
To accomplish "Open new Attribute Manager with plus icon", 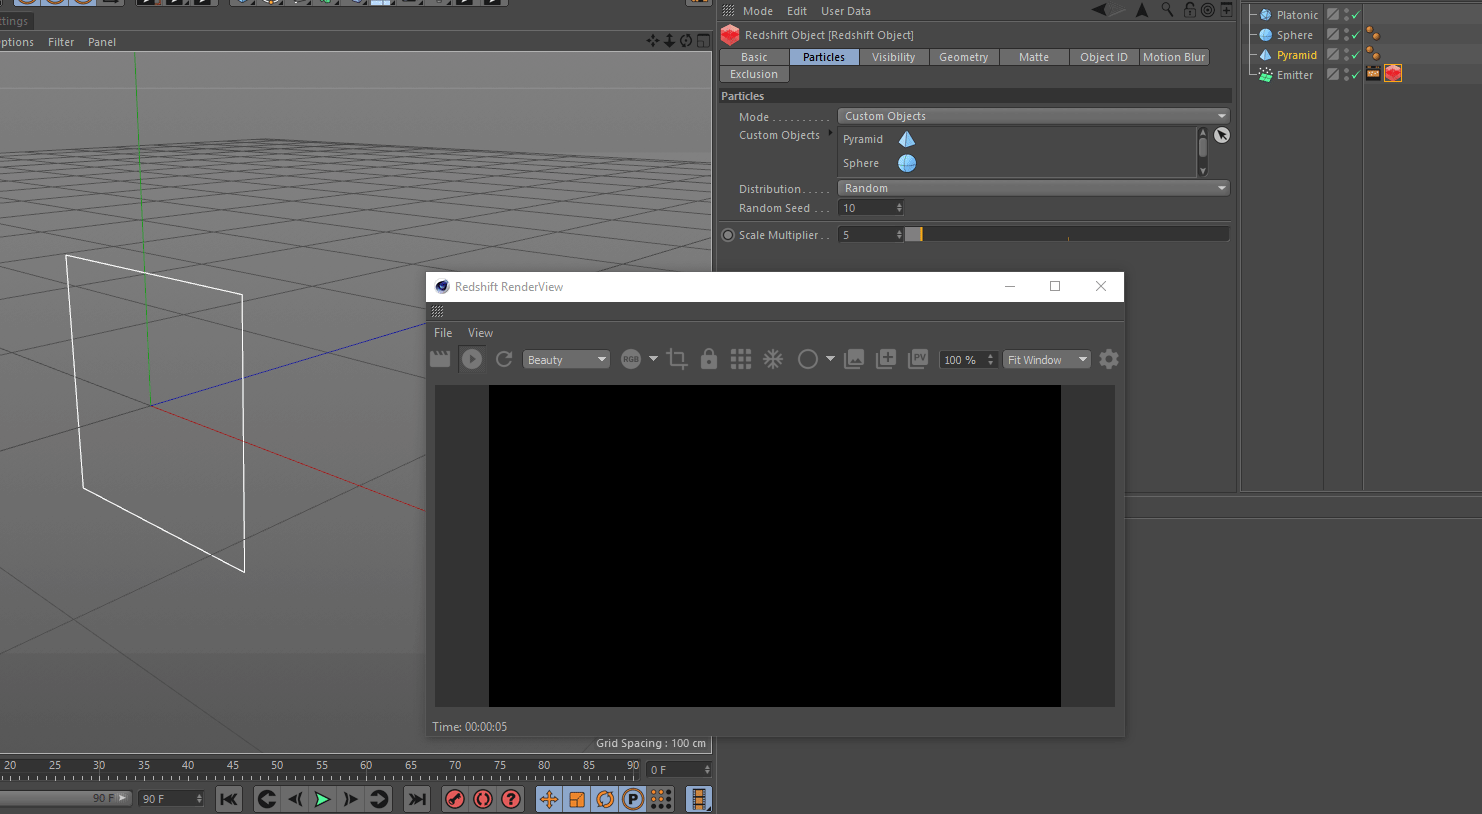I will tap(1226, 10).
